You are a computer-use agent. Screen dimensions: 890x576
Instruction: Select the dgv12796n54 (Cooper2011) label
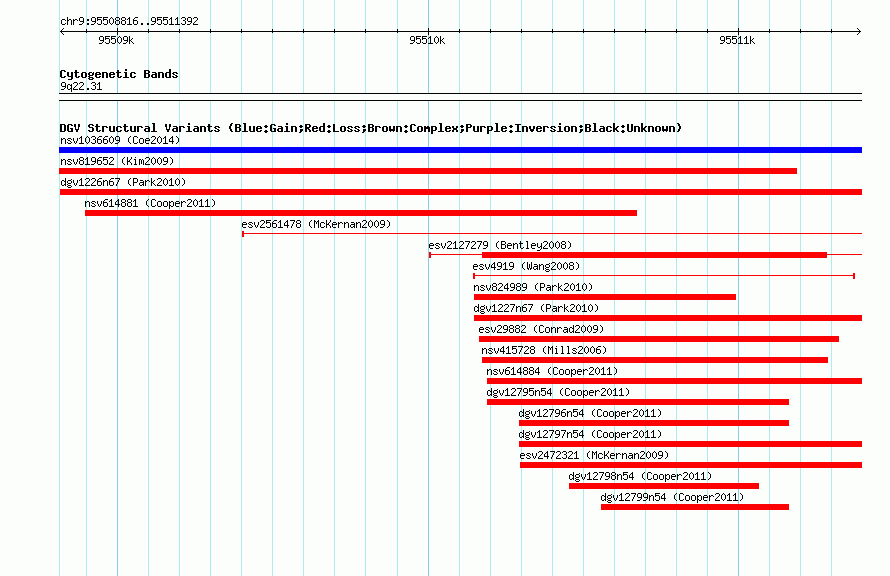pyautogui.click(x=590, y=413)
